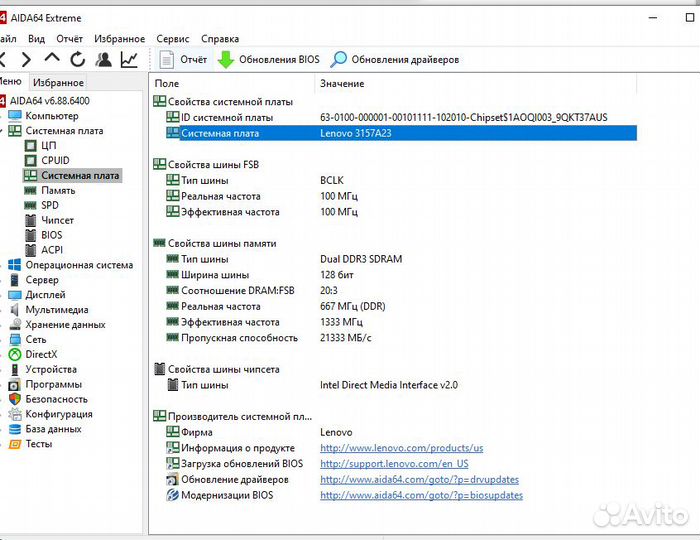Click the 667 МГц (DDR) value
The width and height of the screenshot is (700, 540).
coord(353,307)
